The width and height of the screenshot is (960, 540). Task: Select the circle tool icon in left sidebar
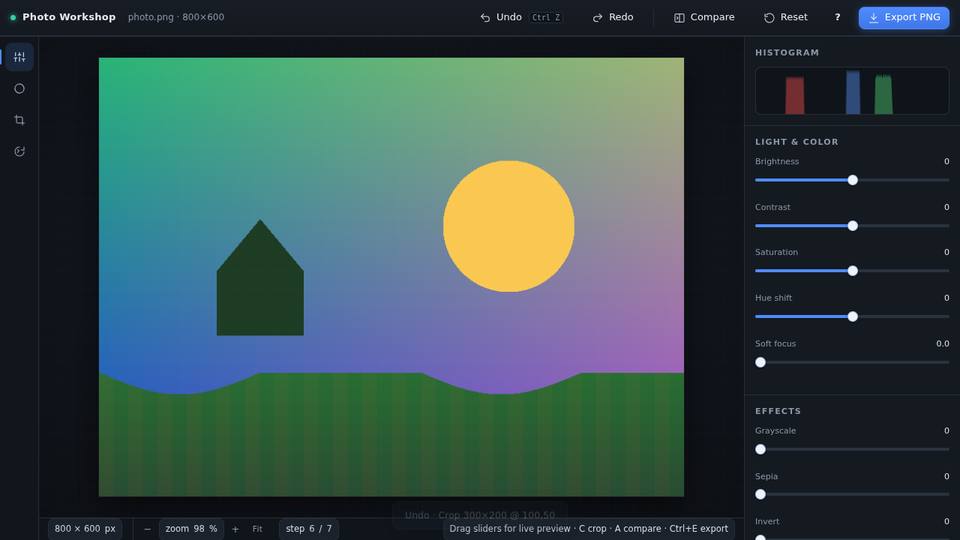(20, 89)
